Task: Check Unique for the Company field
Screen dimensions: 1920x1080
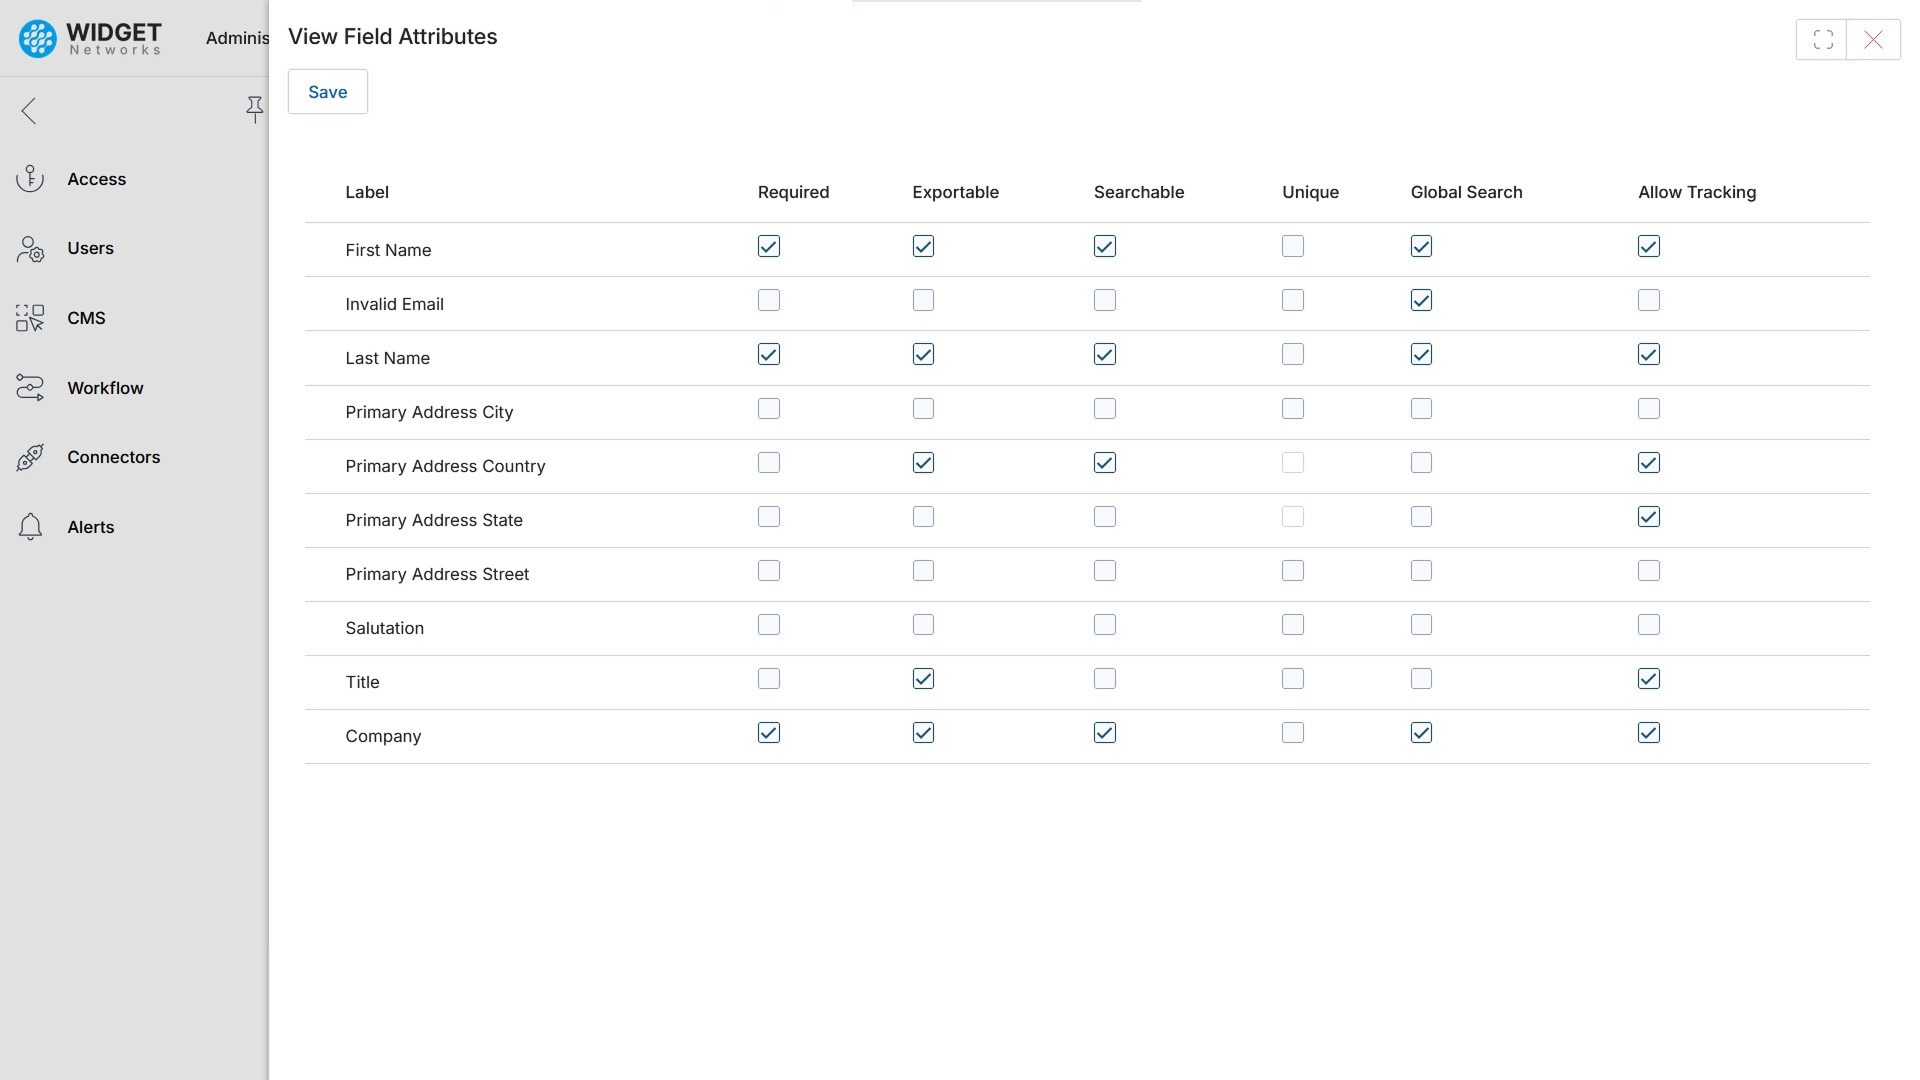Action: (1293, 733)
